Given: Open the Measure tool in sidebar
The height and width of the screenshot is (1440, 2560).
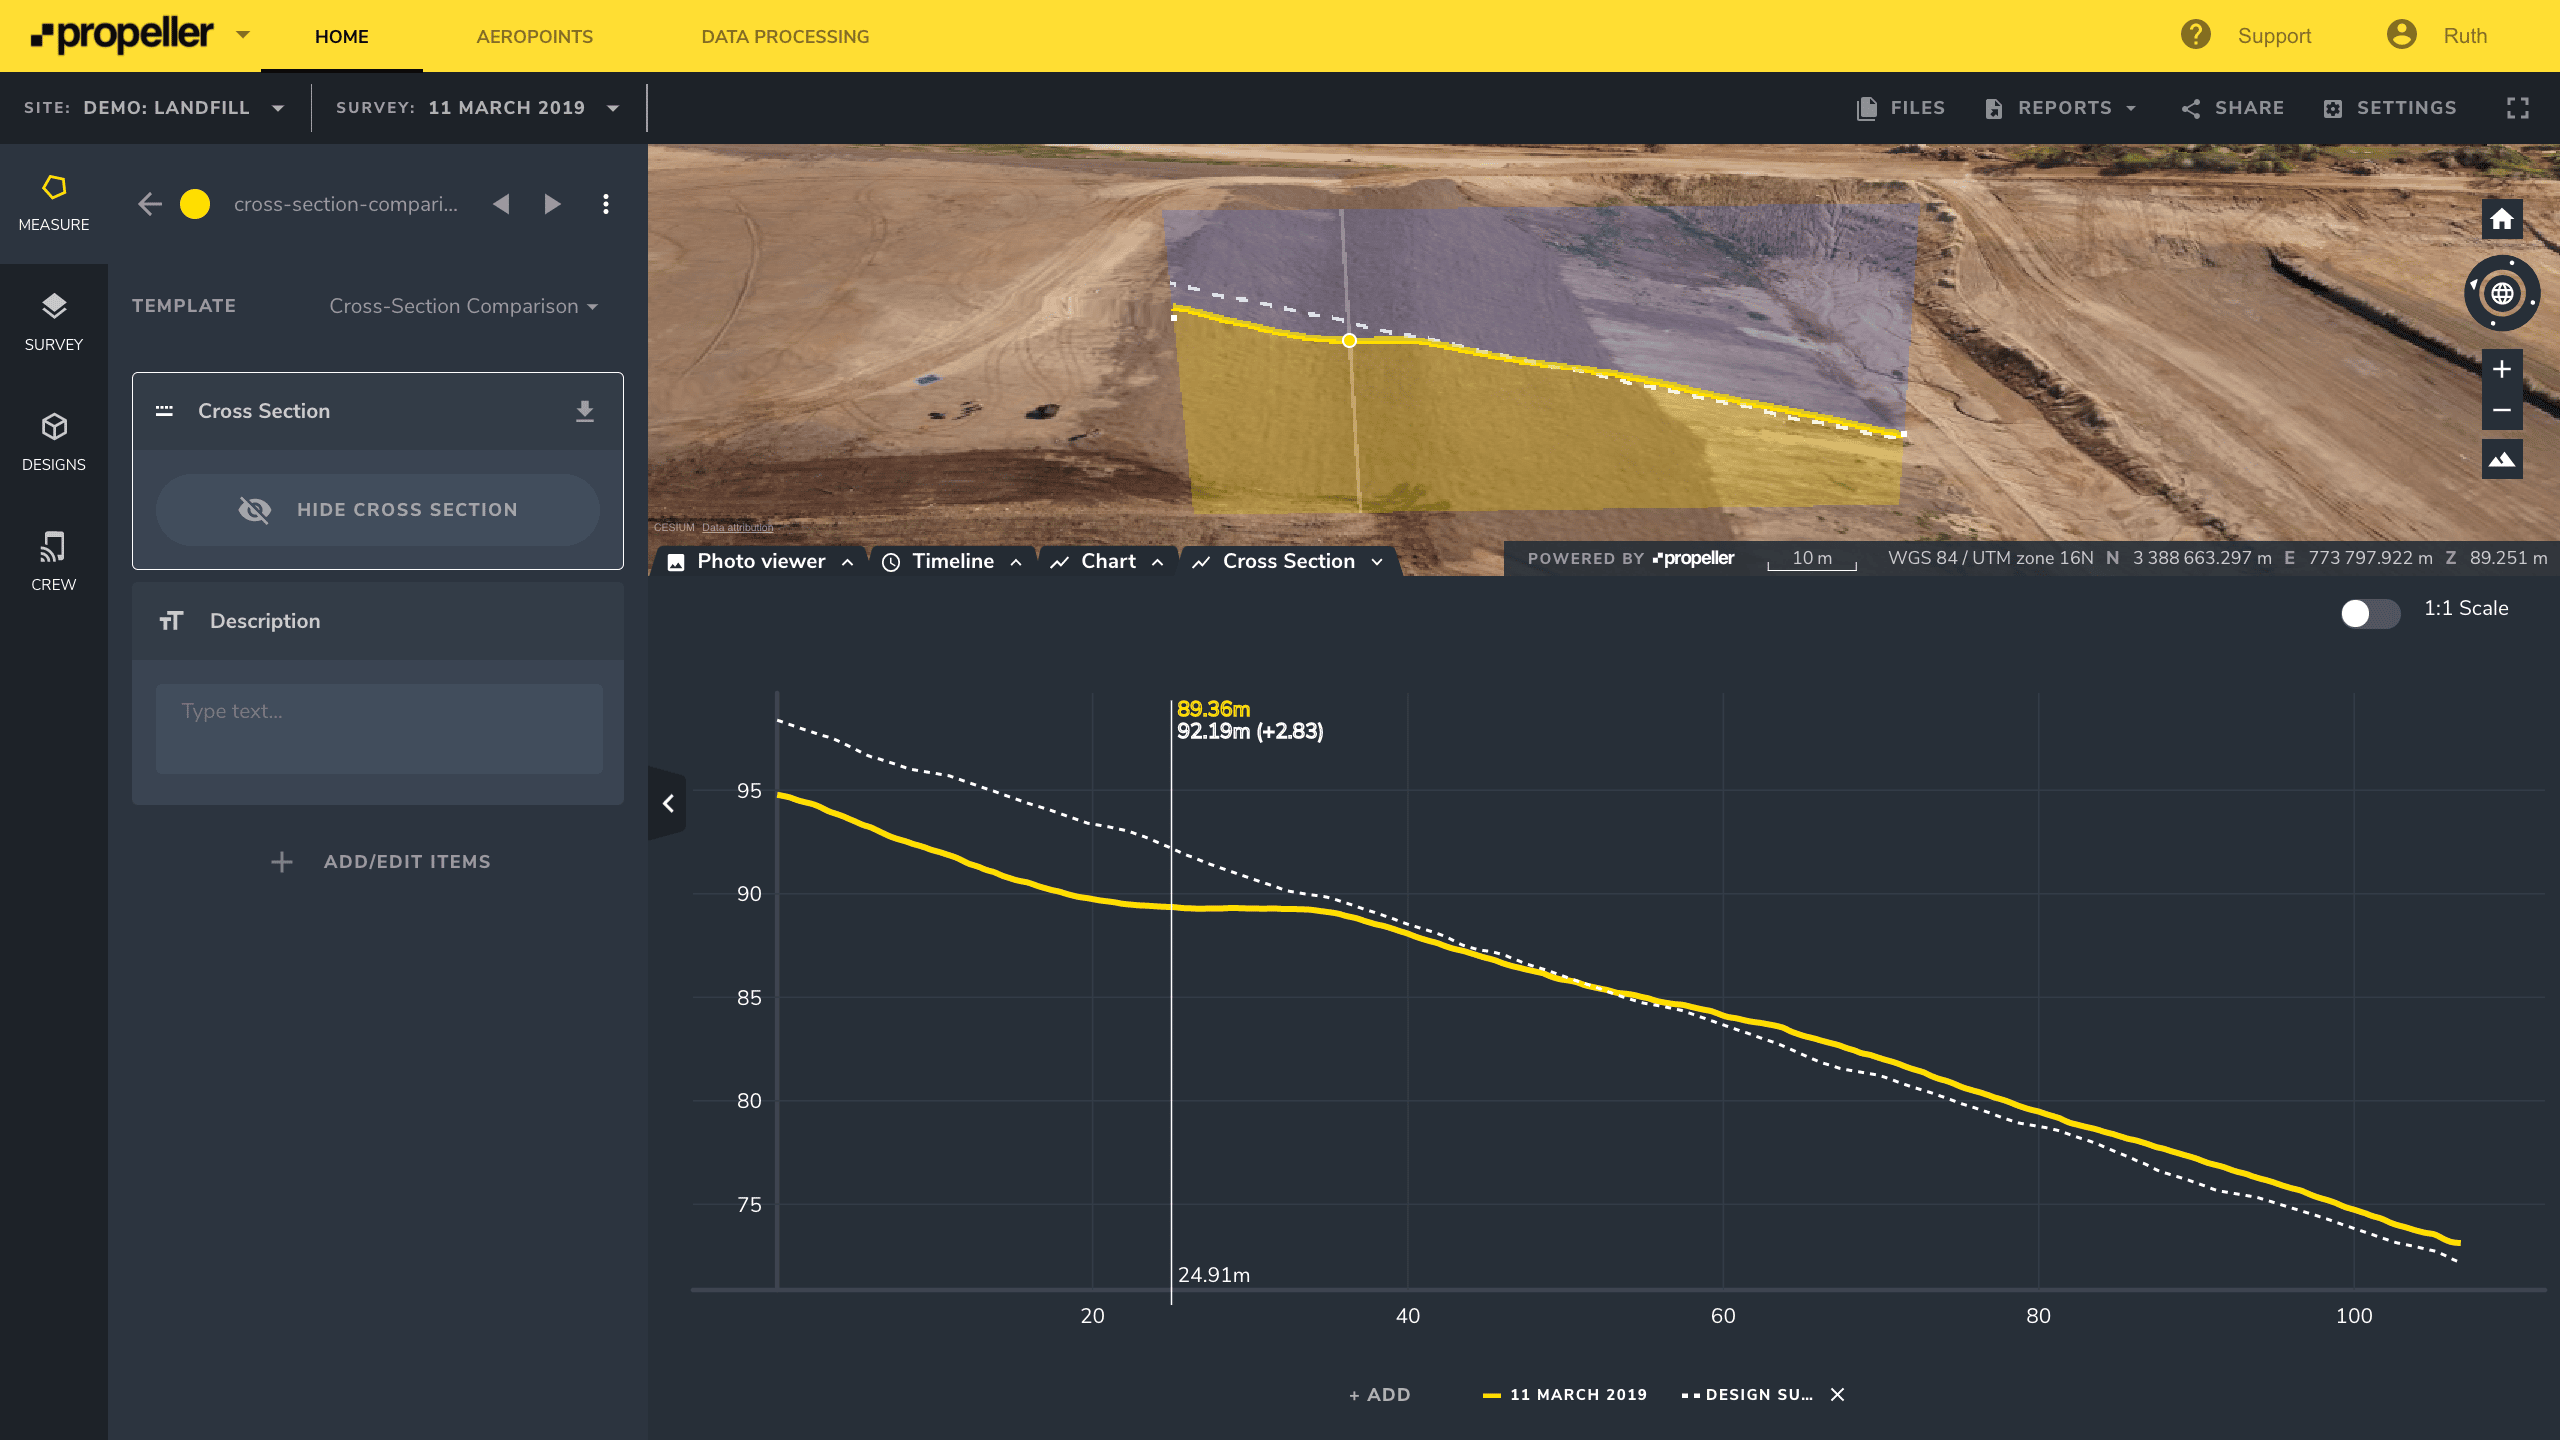Looking at the screenshot, I should [x=54, y=203].
